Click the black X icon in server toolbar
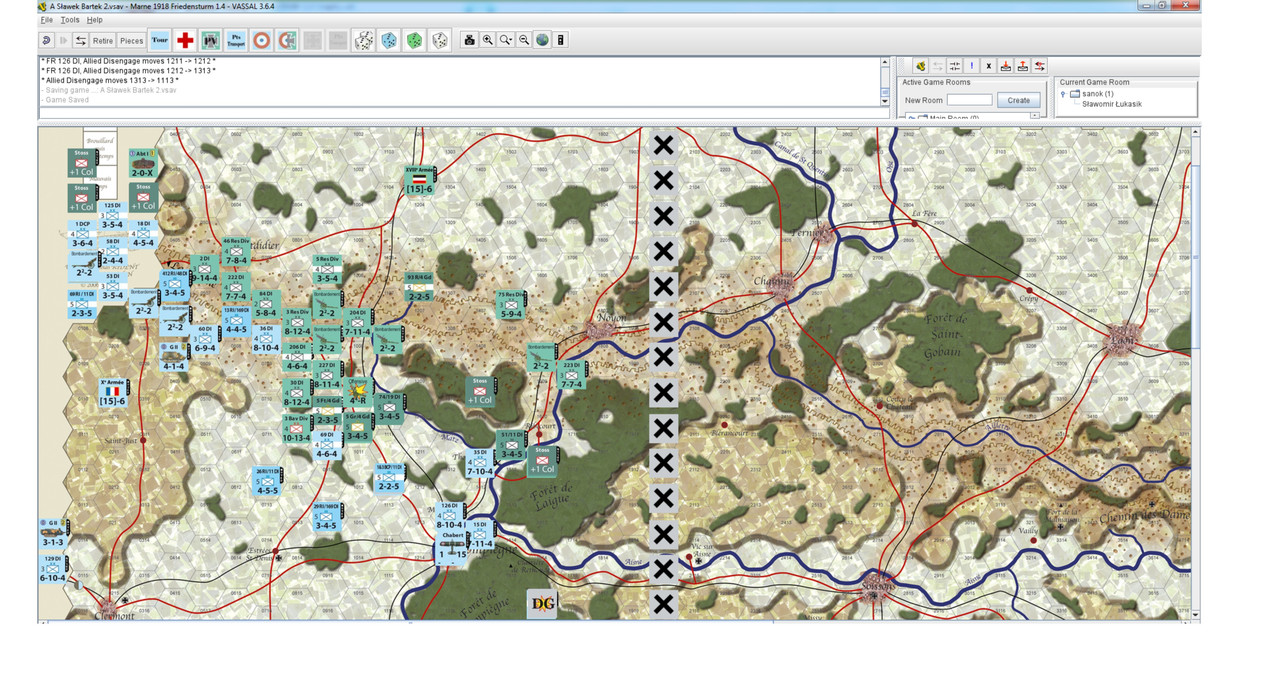 click(989, 66)
